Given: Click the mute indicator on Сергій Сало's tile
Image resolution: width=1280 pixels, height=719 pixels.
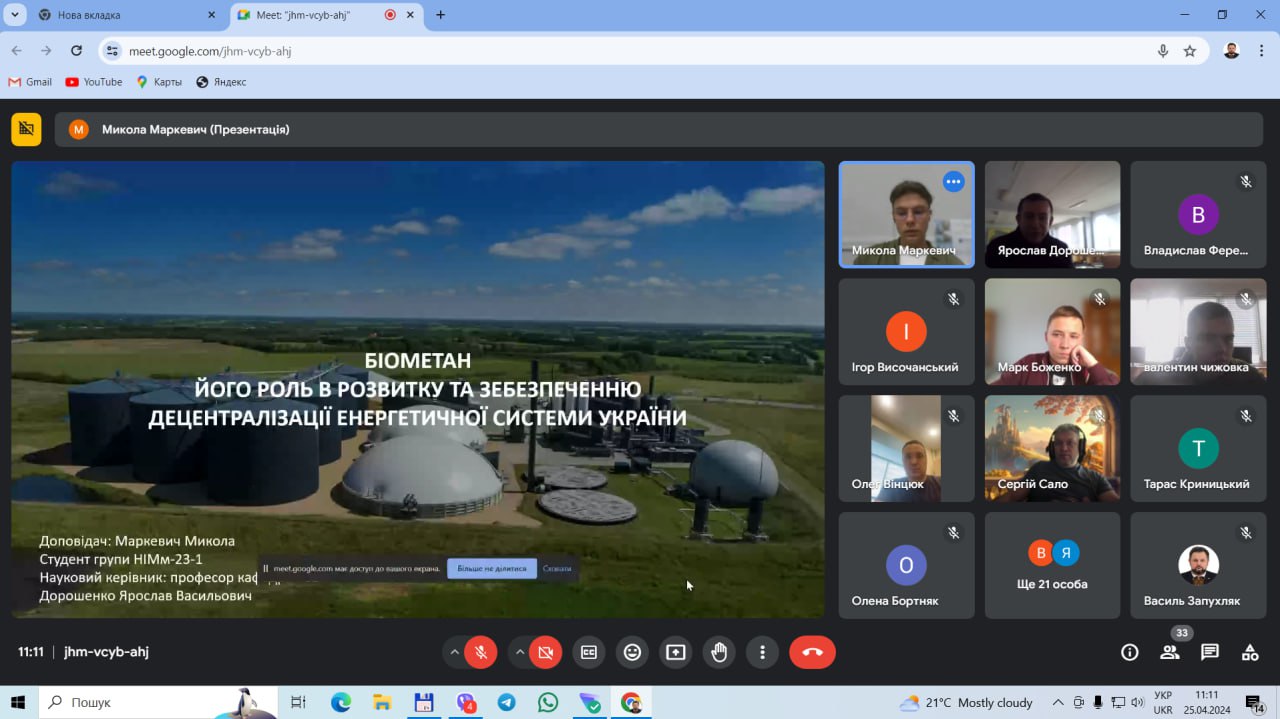Looking at the screenshot, I should coord(1099,415).
